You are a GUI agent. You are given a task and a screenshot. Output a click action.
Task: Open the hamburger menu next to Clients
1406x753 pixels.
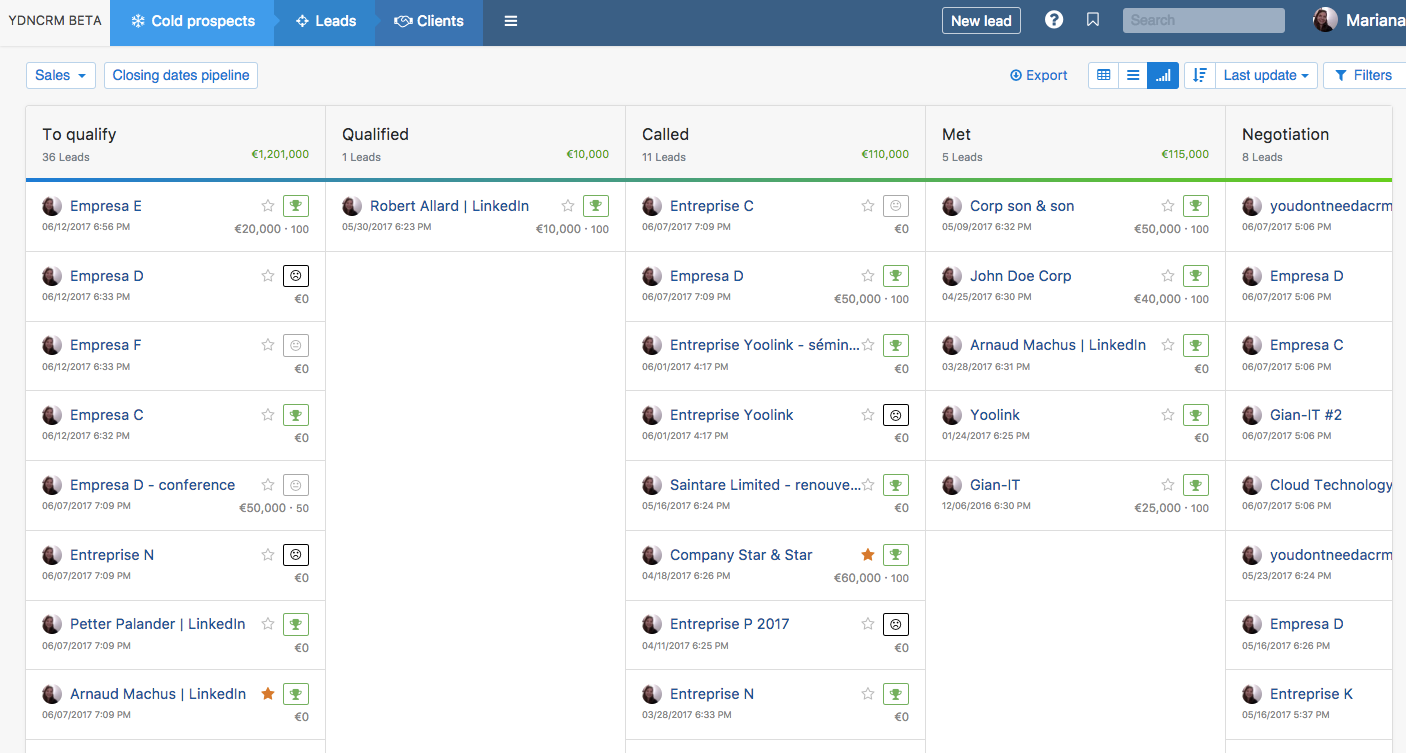point(510,20)
